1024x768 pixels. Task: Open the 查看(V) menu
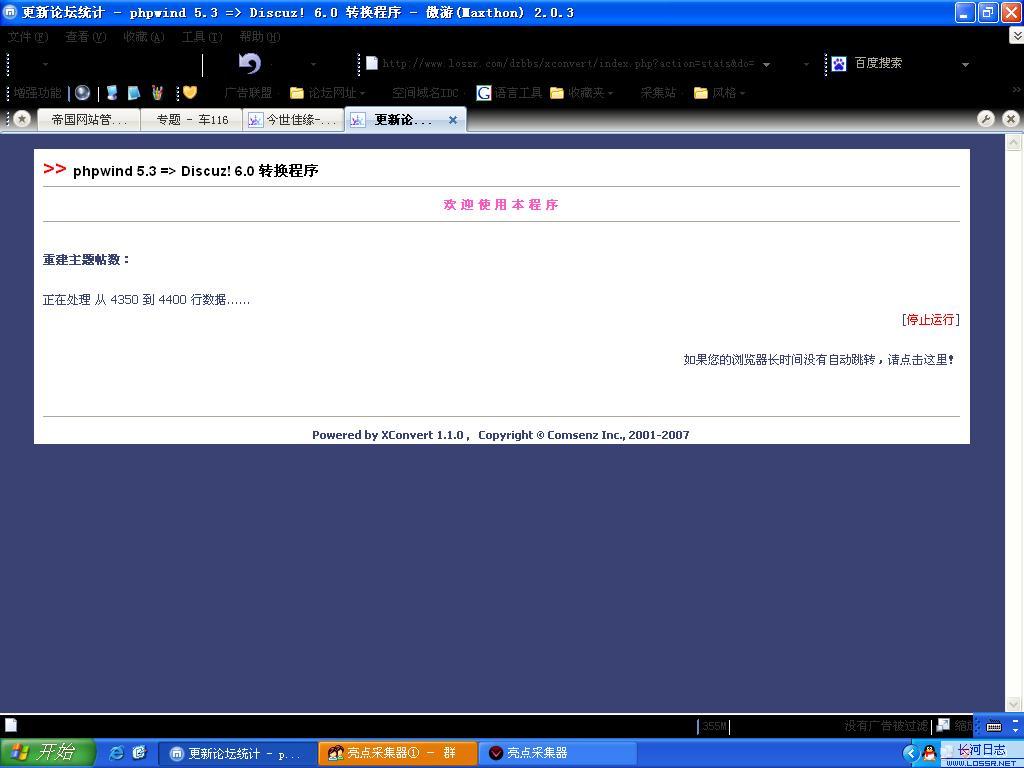pos(86,37)
